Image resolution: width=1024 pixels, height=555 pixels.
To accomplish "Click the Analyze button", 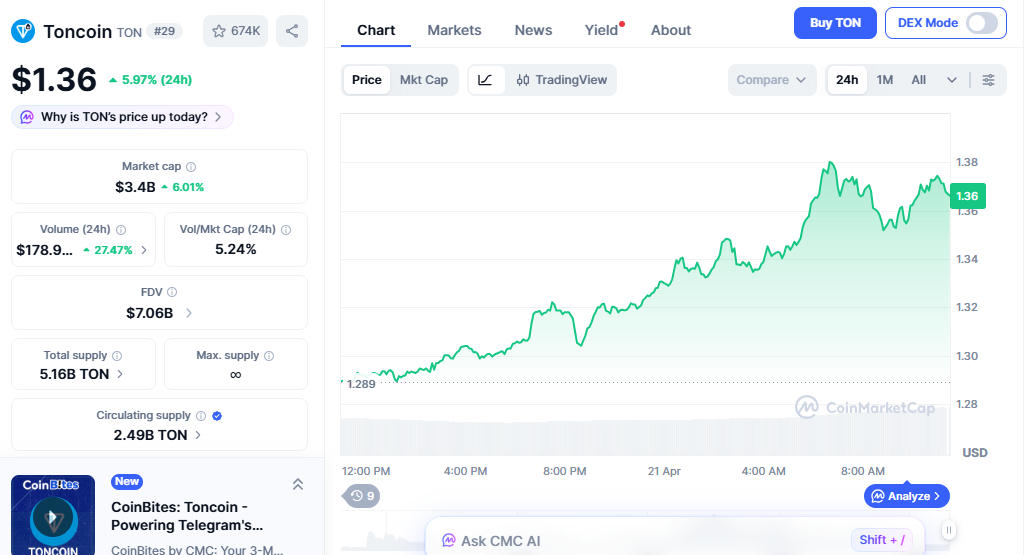I will click(907, 496).
